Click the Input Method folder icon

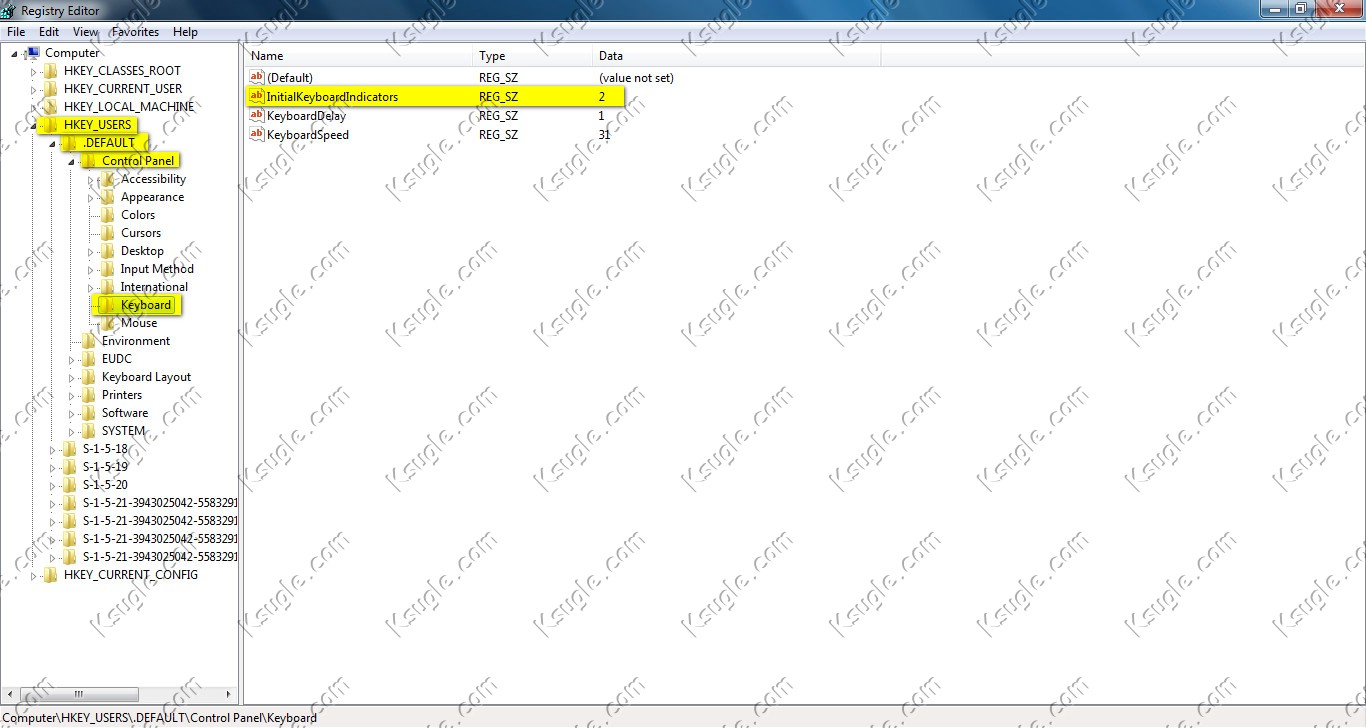point(108,269)
